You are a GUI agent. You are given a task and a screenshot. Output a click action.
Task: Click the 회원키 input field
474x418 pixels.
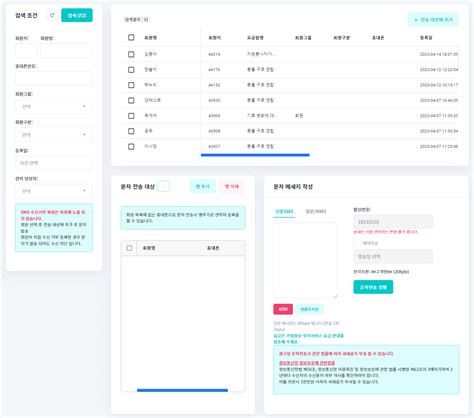coord(26,51)
